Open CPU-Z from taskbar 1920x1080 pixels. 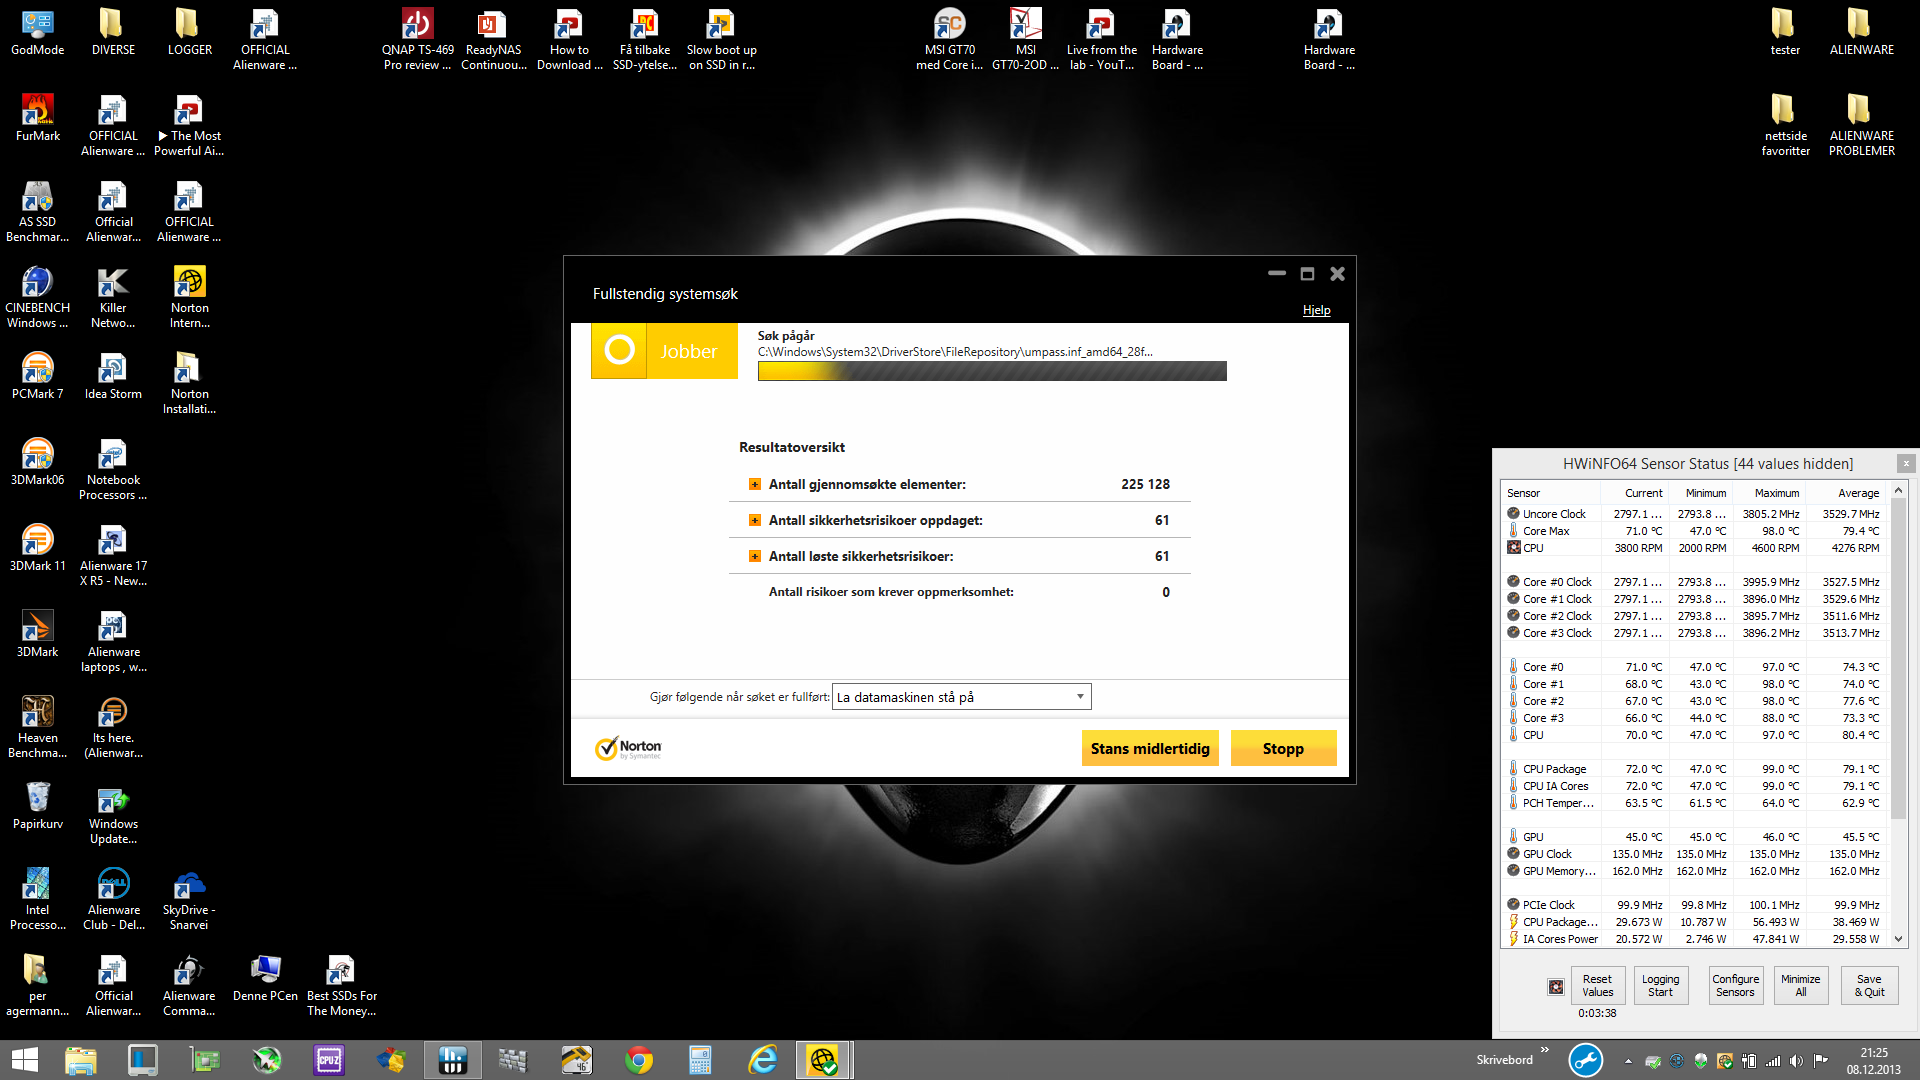pyautogui.click(x=329, y=1060)
